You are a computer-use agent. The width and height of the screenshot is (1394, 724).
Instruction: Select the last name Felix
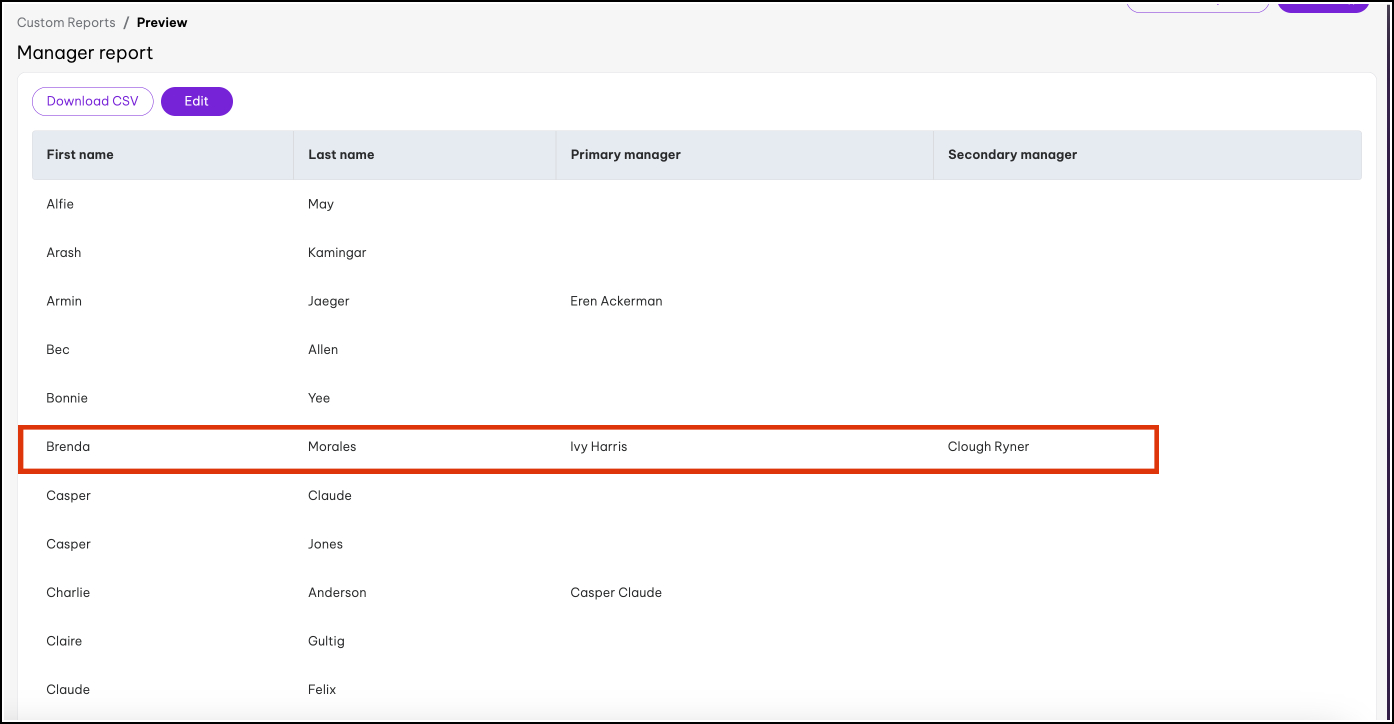pyautogui.click(x=322, y=690)
